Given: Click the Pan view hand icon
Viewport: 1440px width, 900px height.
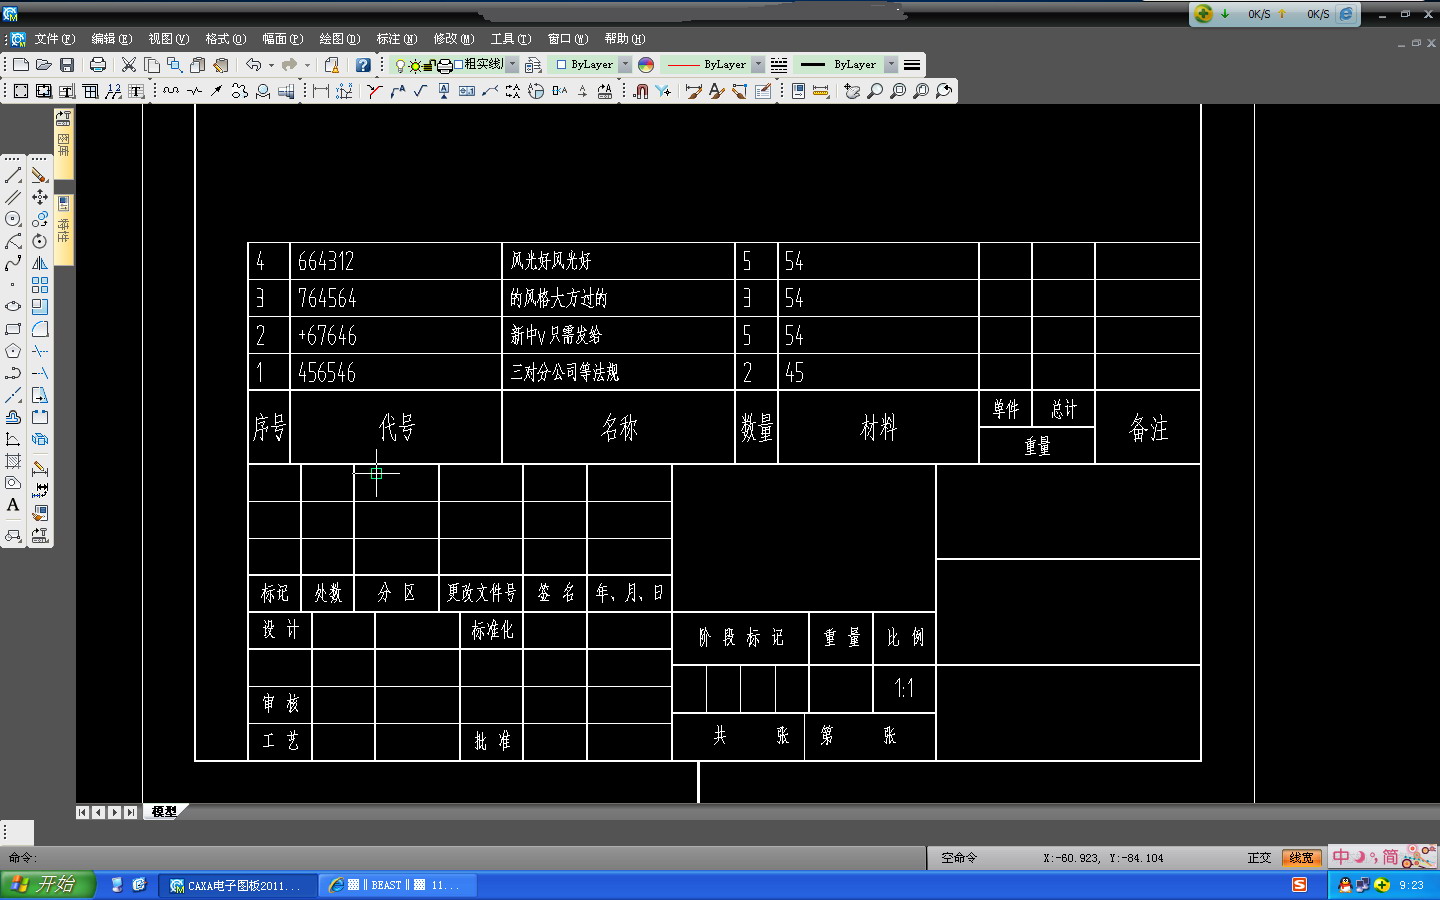Looking at the screenshot, I should 852,91.
